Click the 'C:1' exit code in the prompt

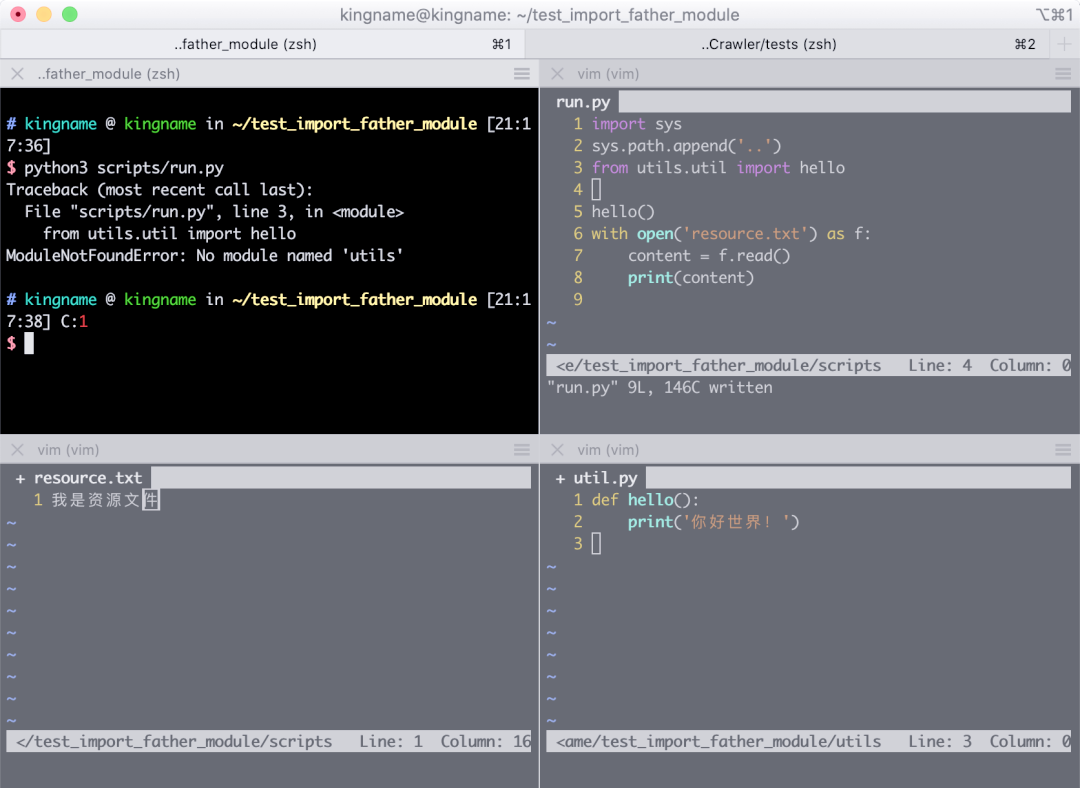[x=74, y=322]
